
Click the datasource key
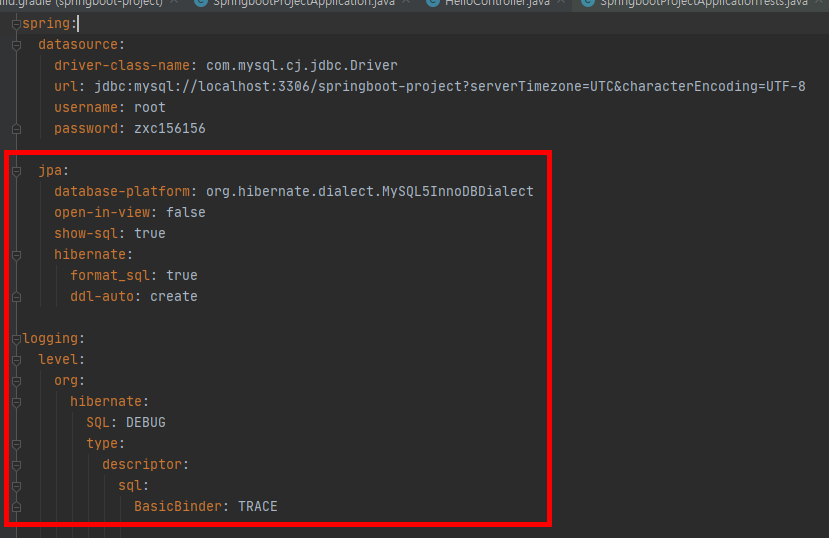78,44
